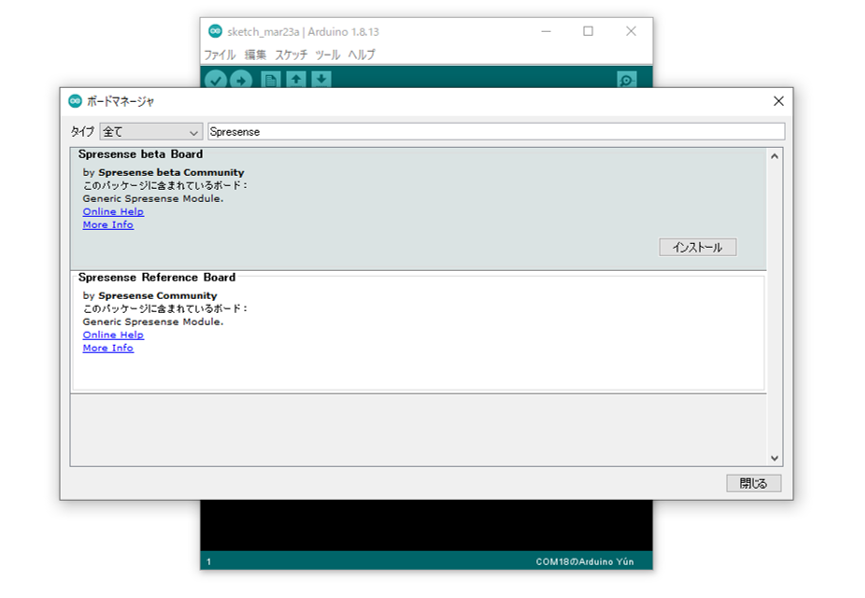Click インストール for Spresense beta Board
This screenshot has height=598, width=865.
point(697,246)
